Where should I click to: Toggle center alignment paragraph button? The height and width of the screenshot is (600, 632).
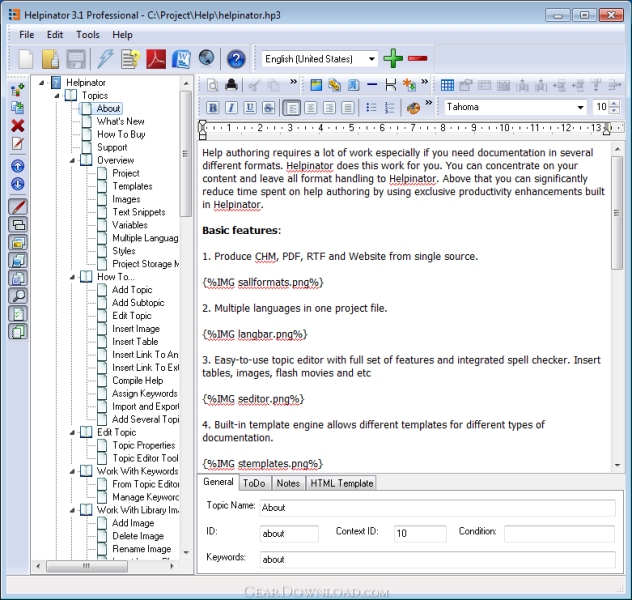click(310, 108)
